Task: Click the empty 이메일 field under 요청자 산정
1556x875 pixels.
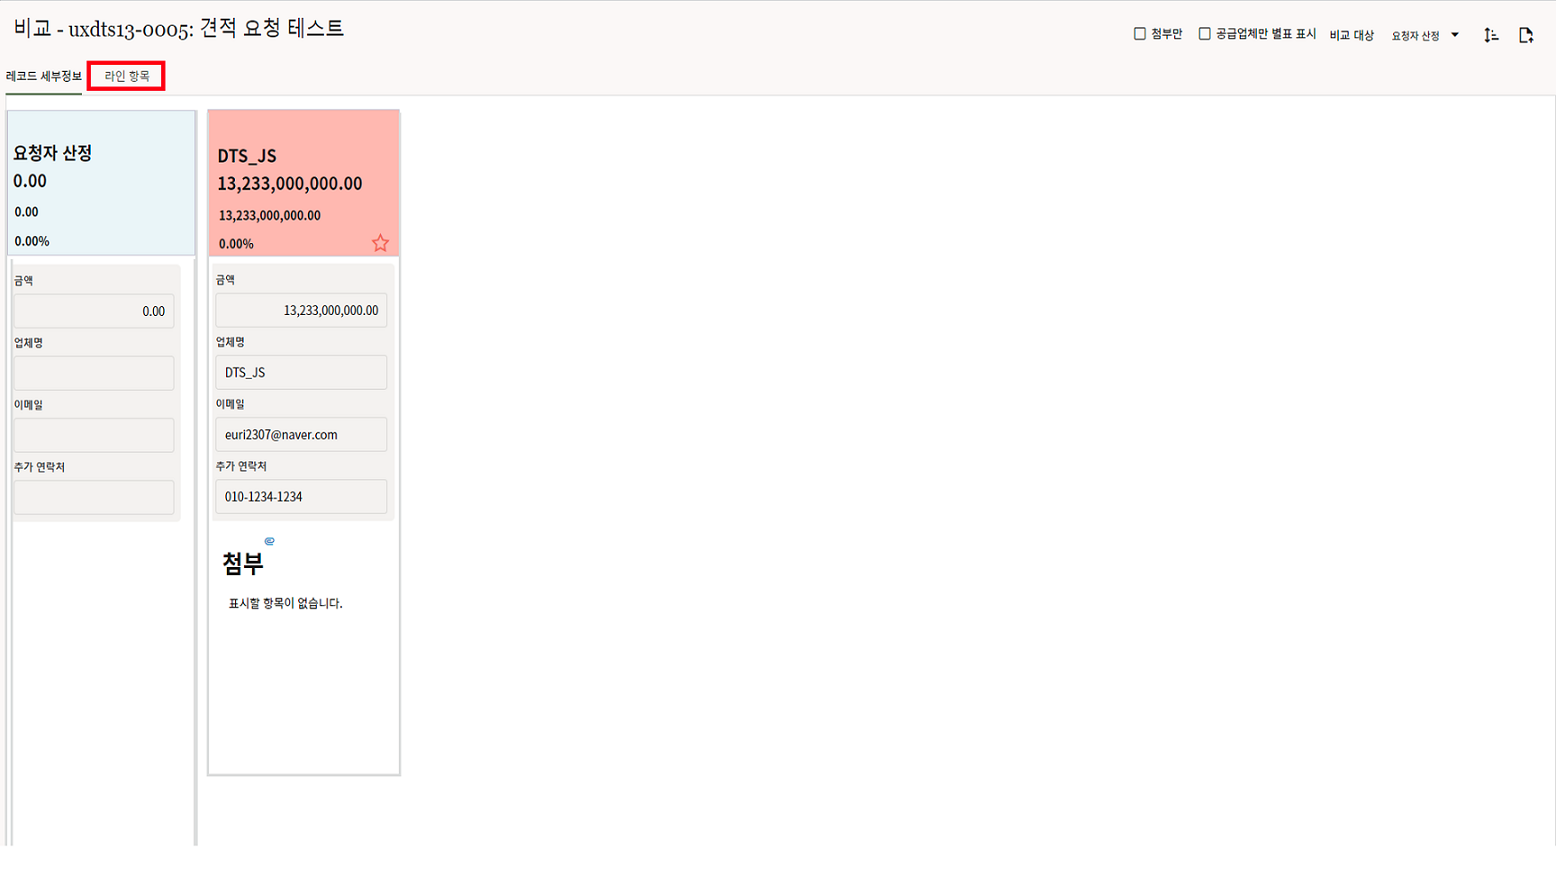Action: pyautogui.click(x=94, y=435)
